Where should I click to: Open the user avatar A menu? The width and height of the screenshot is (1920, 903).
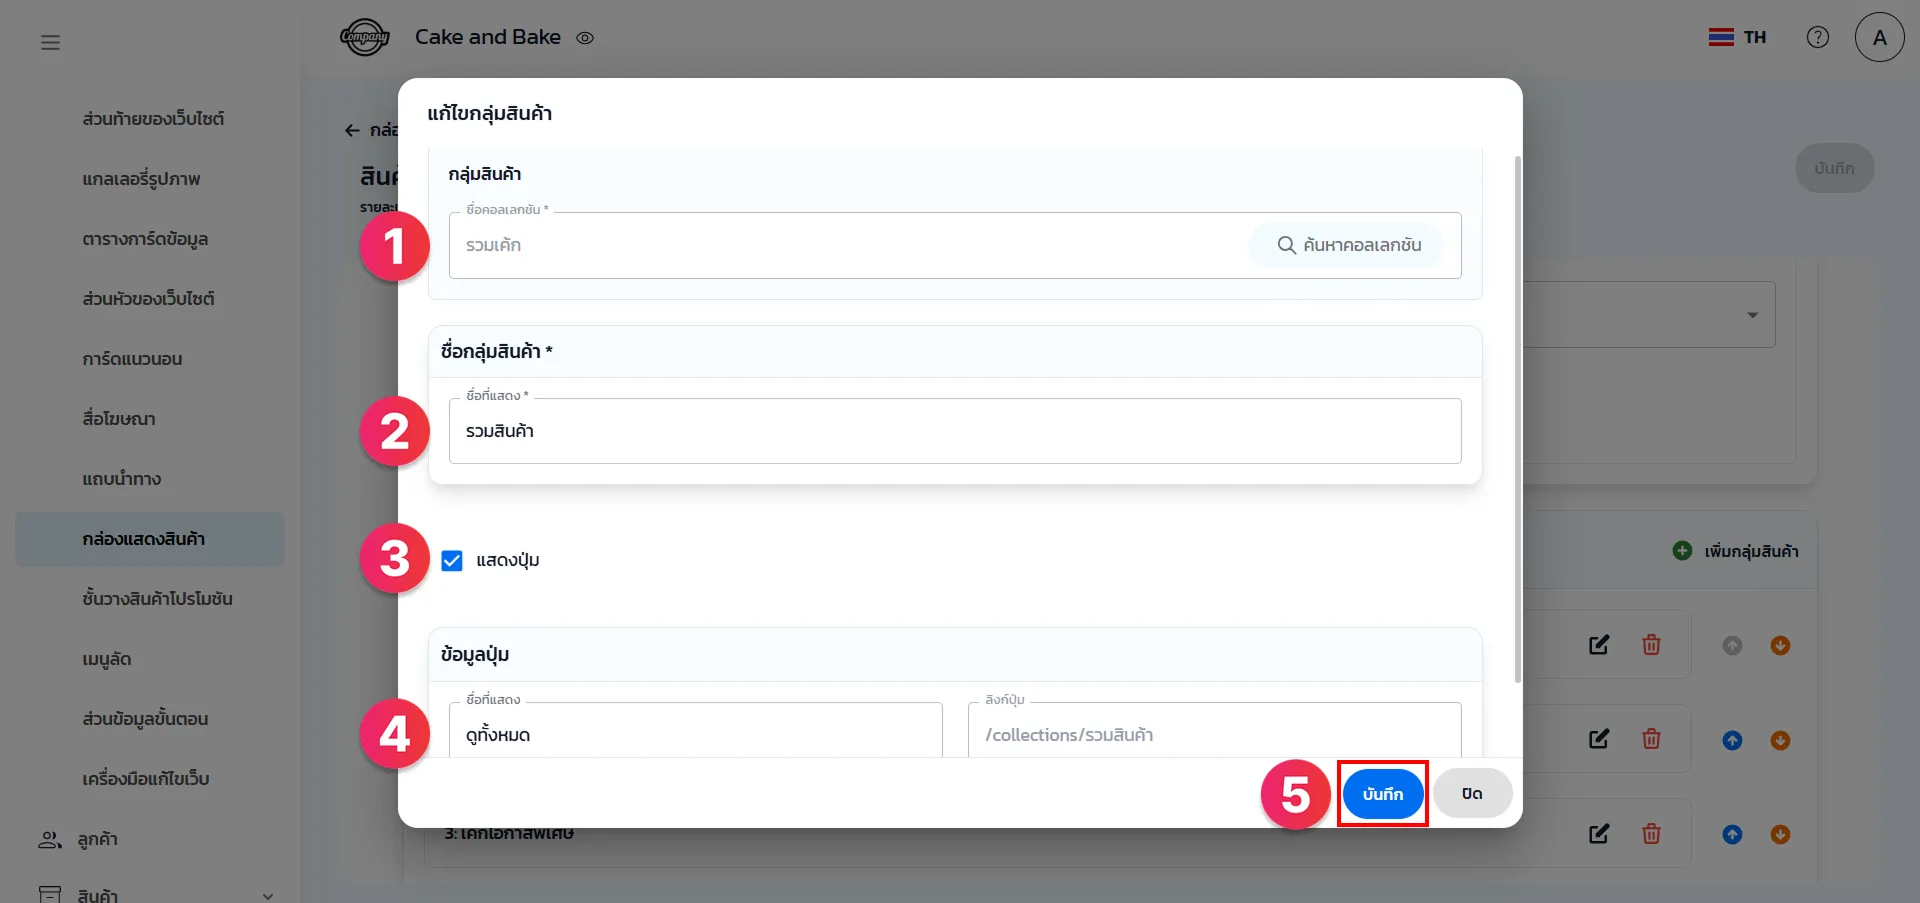[1879, 37]
